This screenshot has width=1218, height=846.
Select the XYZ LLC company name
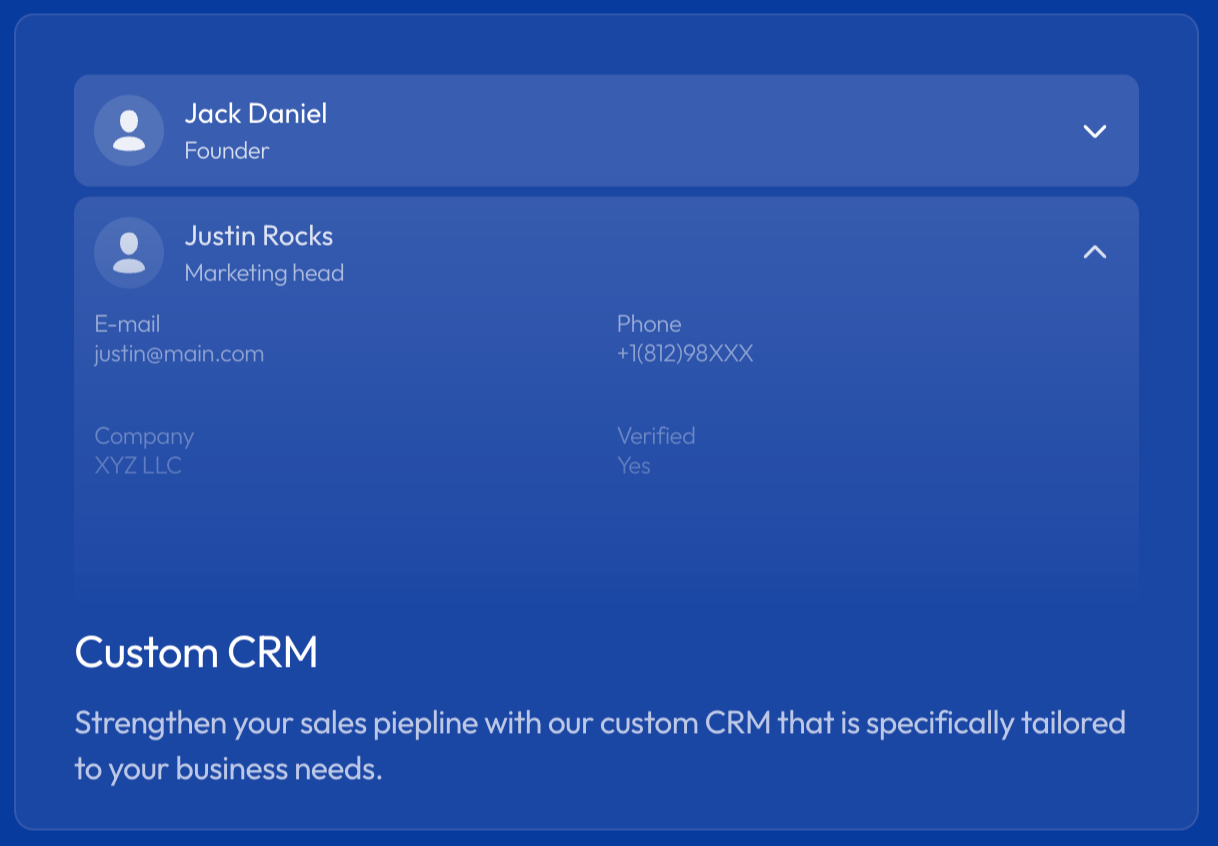click(139, 465)
